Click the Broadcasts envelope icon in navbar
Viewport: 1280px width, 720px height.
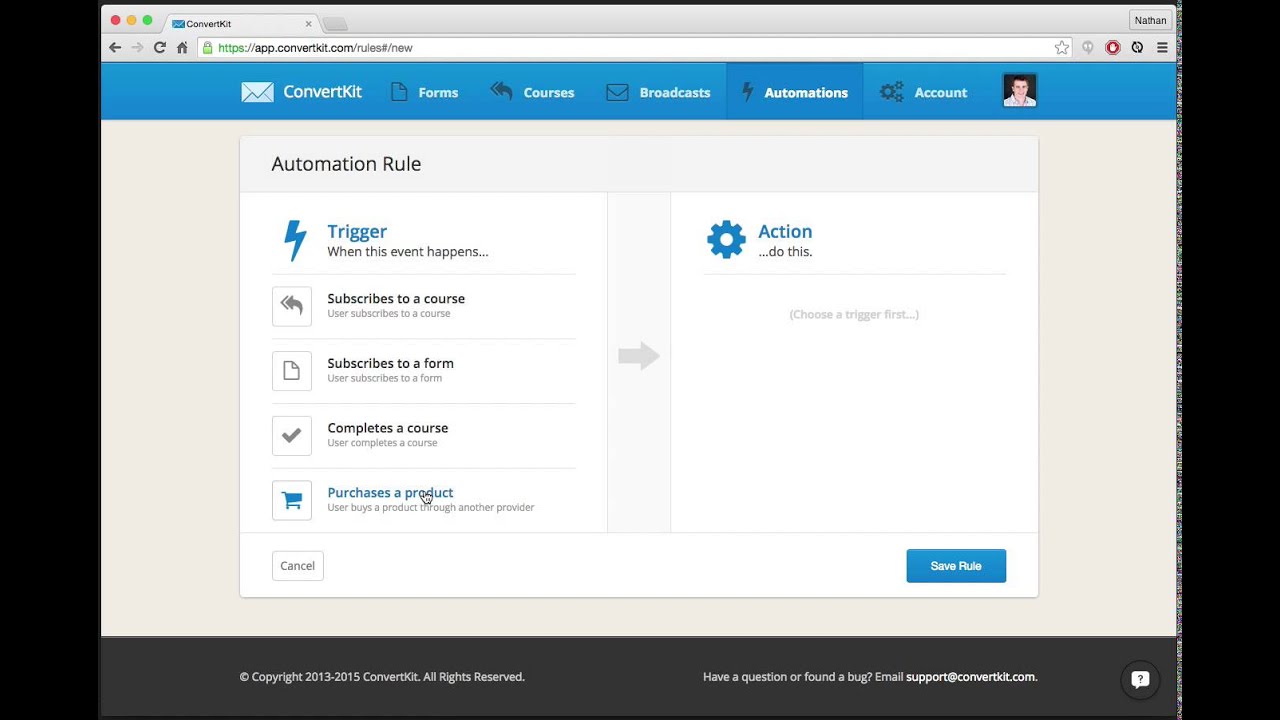(x=617, y=92)
